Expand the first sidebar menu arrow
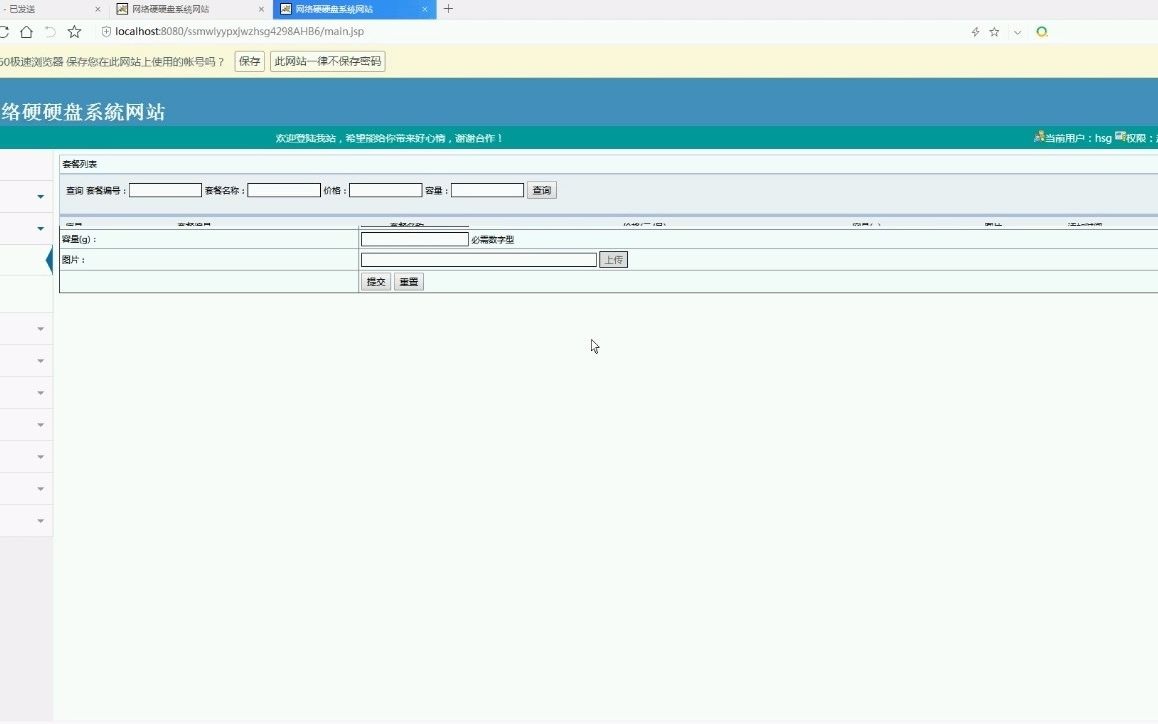This screenshot has width=1158, height=724. point(40,196)
